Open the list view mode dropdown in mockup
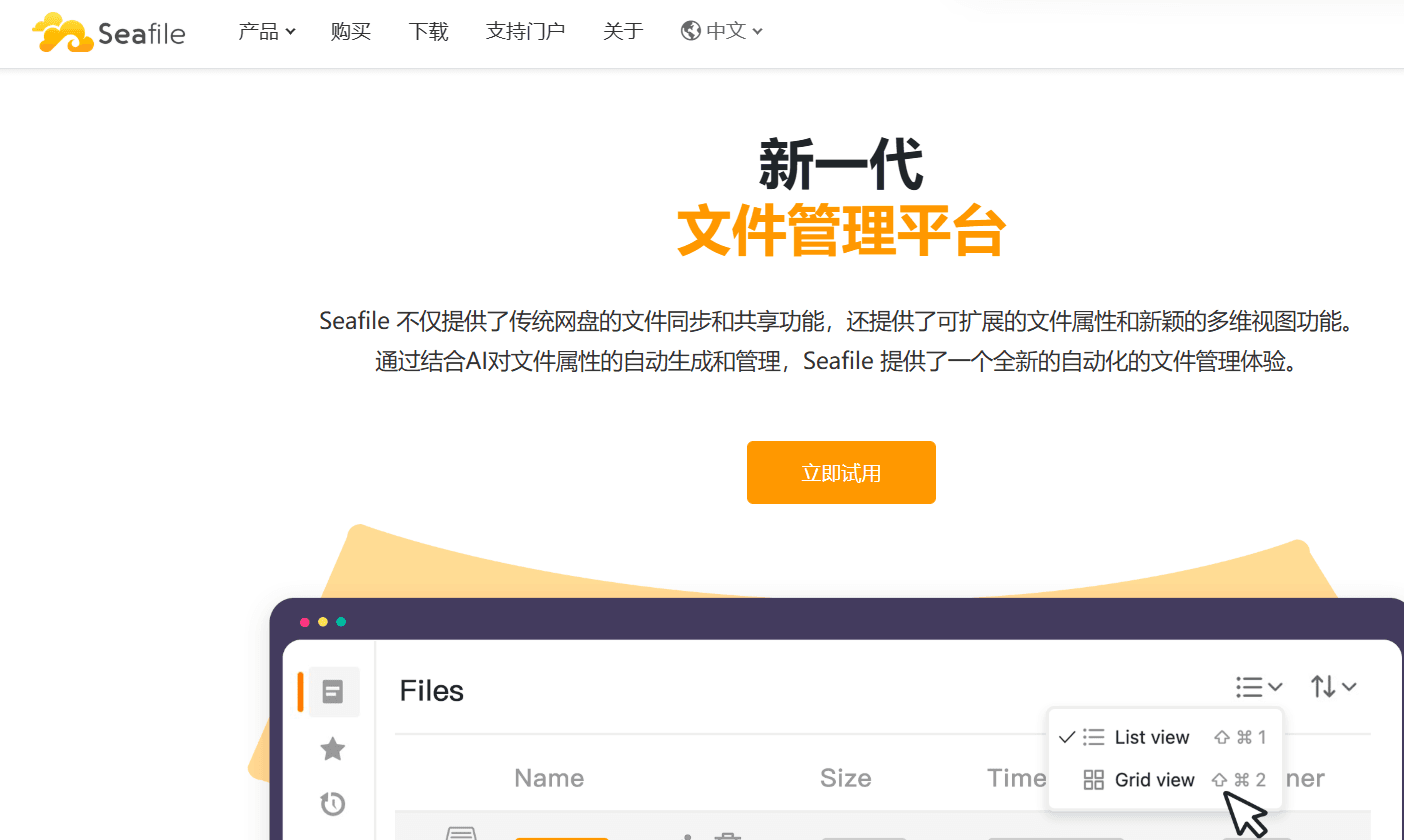Viewport: 1404px width, 840px height. 1259,687
